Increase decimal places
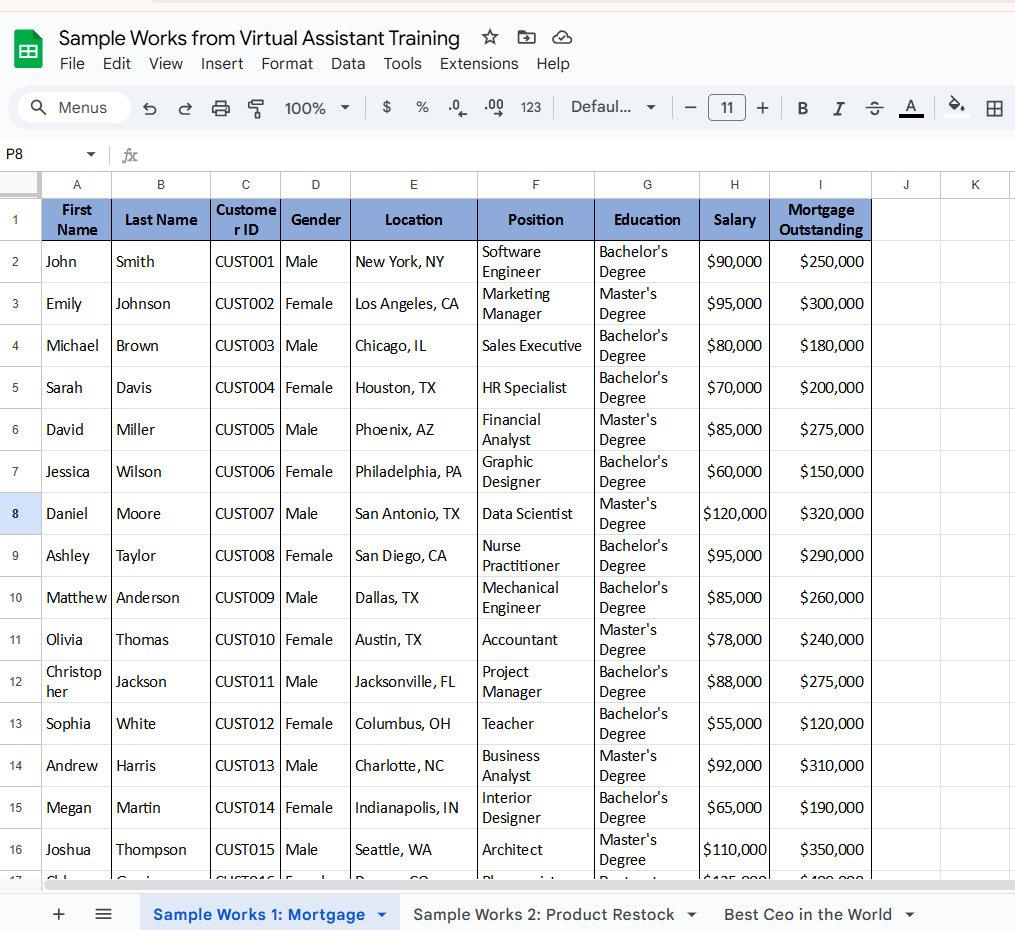The height and width of the screenshot is (930, 1015). click(x=494, y=108)
